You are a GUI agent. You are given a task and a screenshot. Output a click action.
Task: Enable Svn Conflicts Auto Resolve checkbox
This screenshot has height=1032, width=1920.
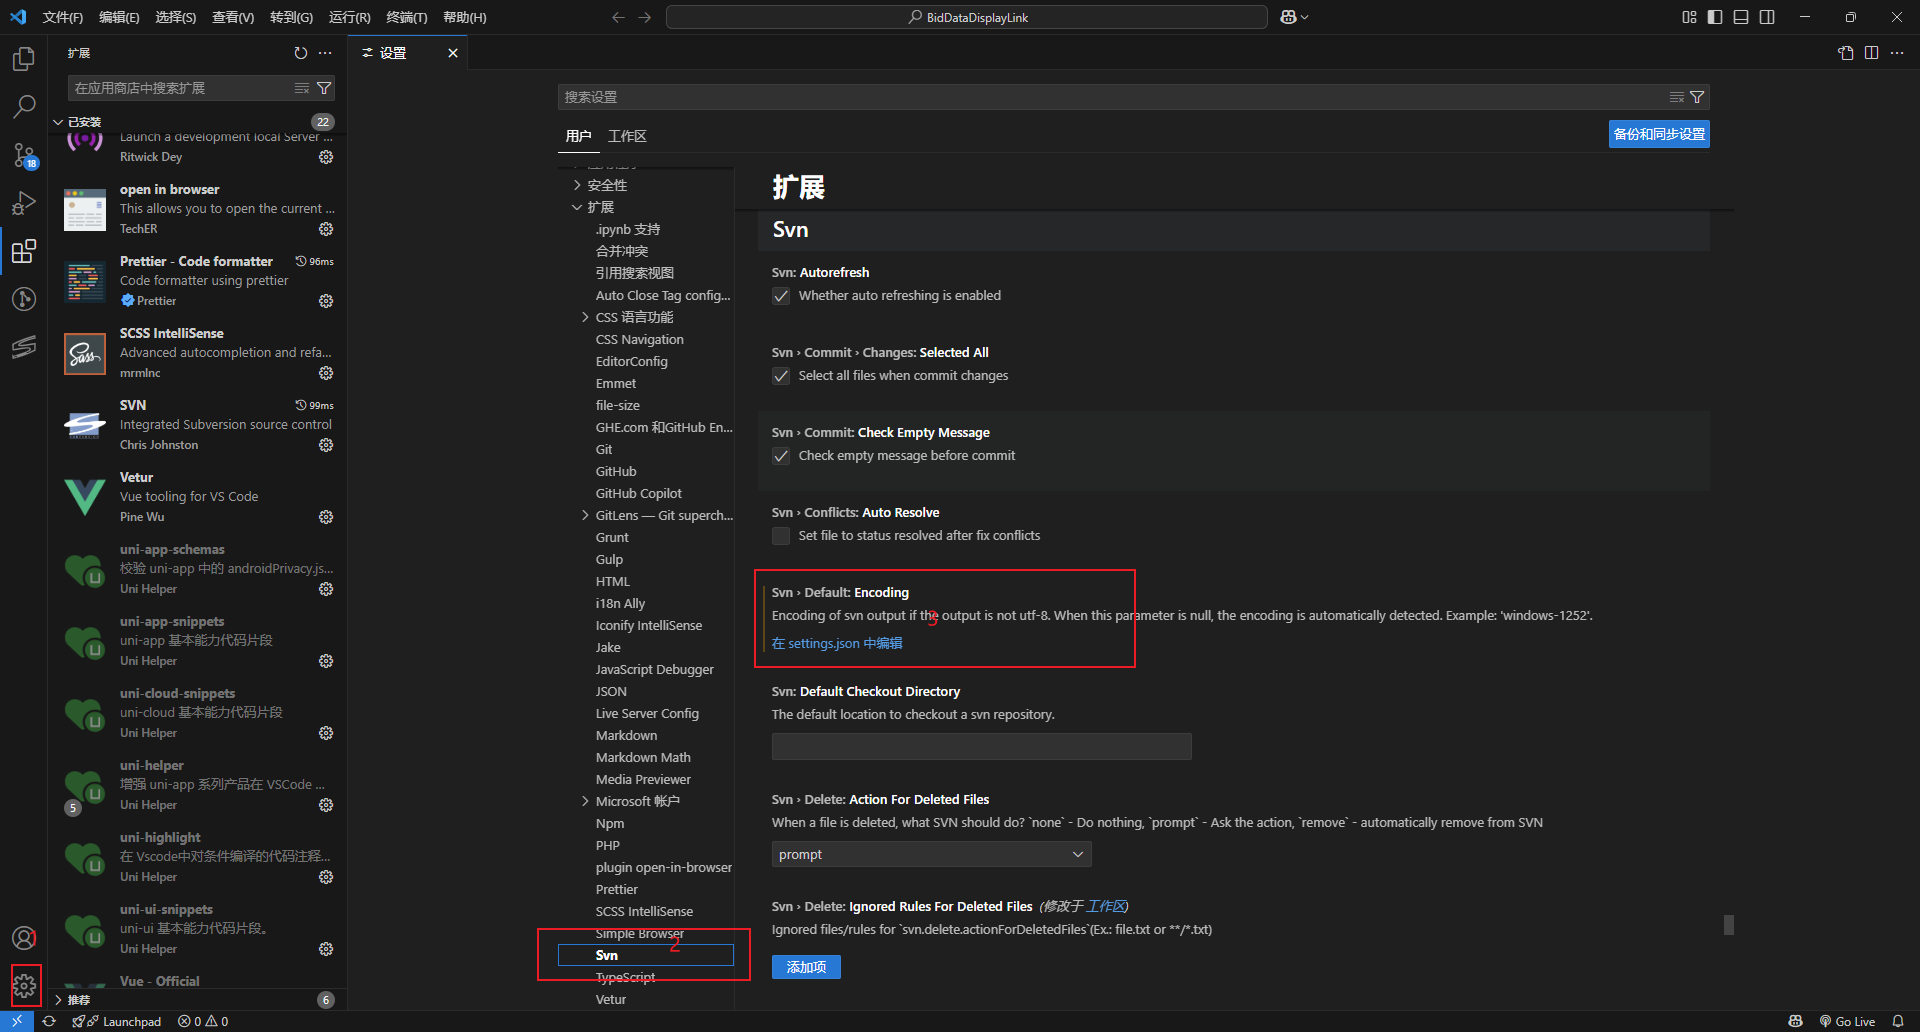coord(781,536)
